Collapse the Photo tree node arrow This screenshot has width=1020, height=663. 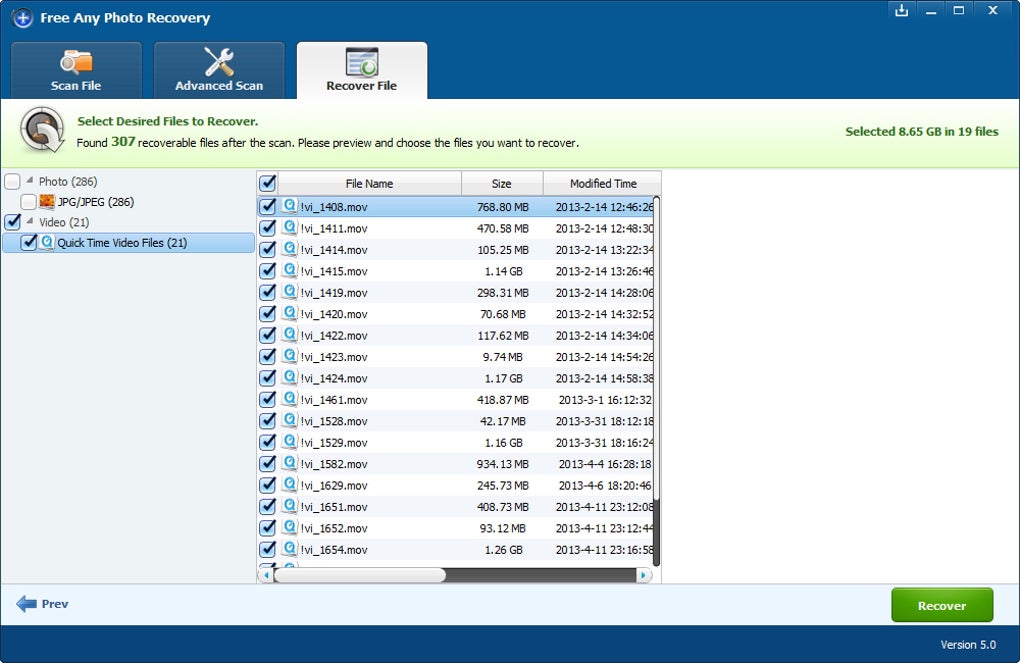pyautogui.click(x=29, y=180)
